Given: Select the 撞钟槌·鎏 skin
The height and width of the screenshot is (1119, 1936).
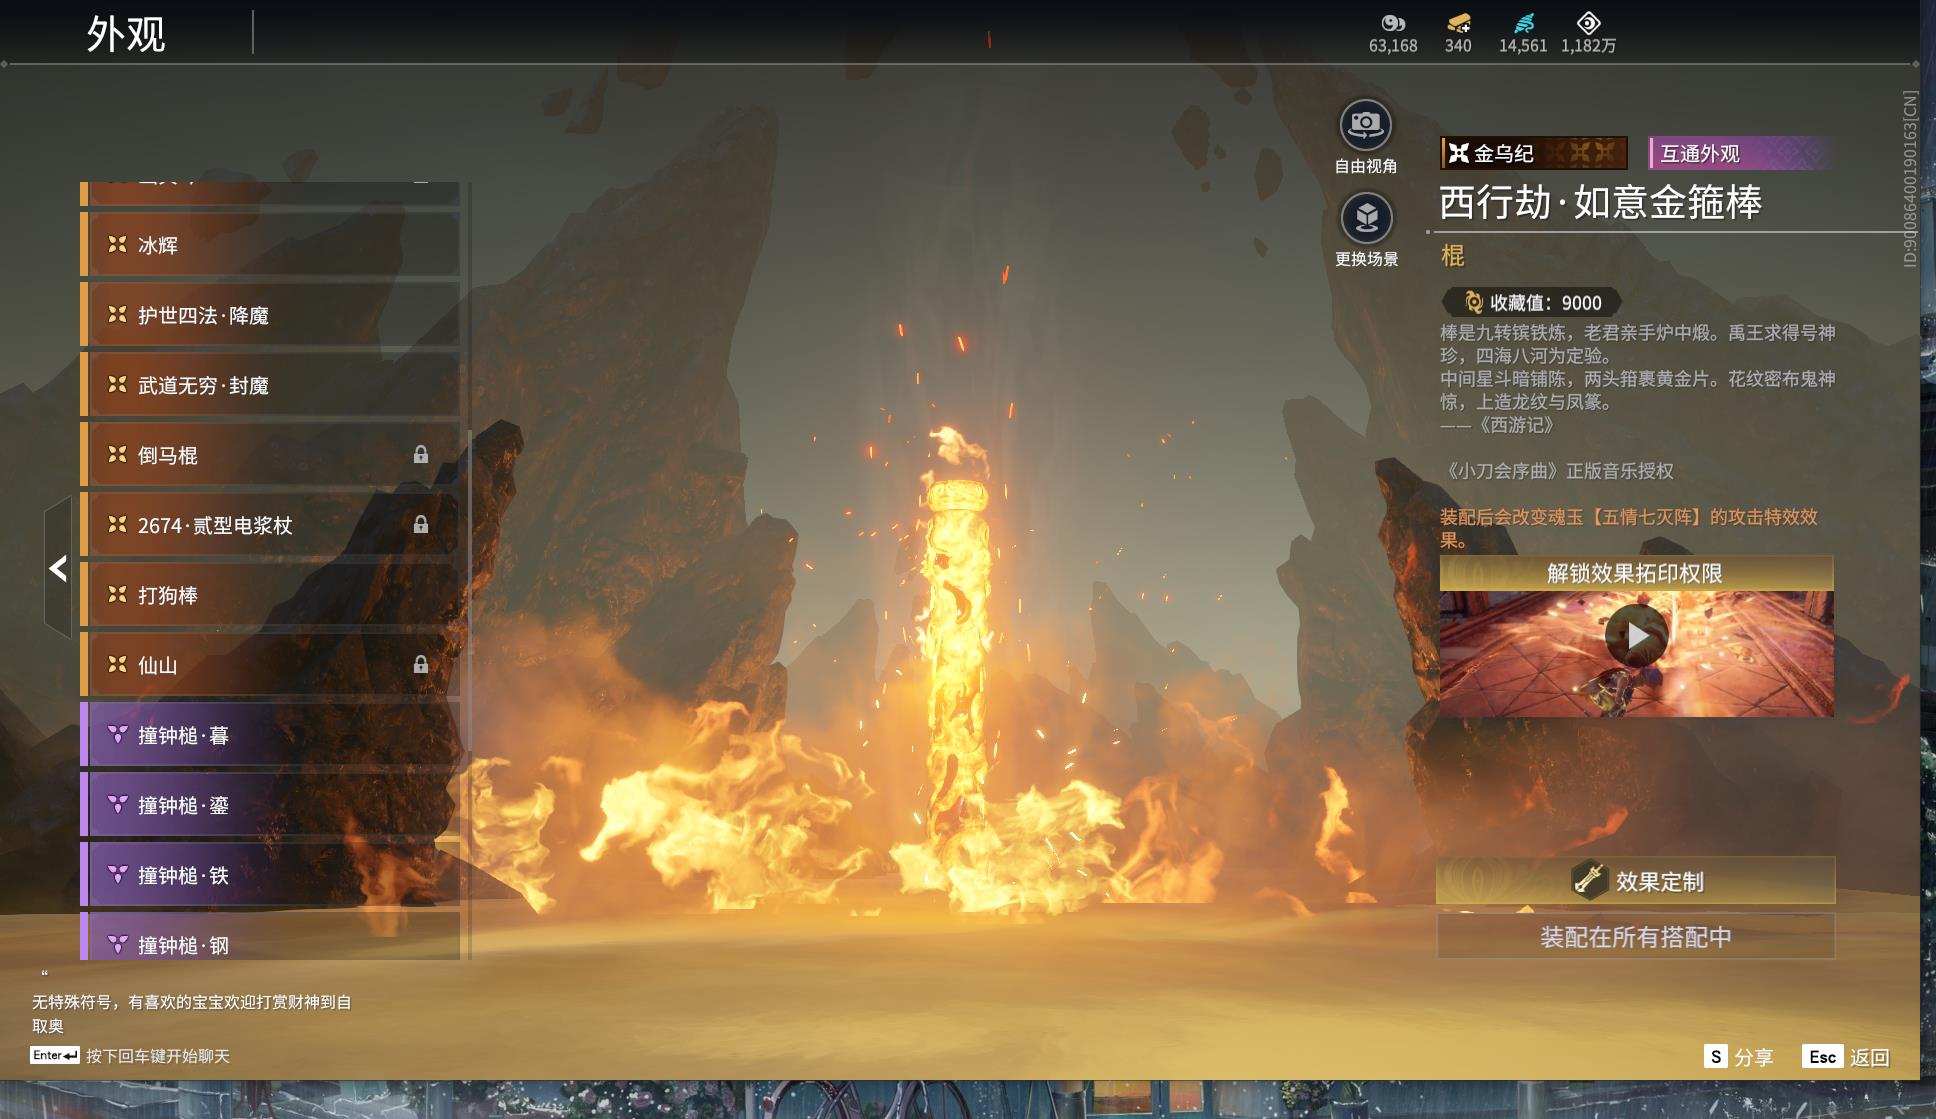Looking at the screenshot, I should (x=270, y=805).
